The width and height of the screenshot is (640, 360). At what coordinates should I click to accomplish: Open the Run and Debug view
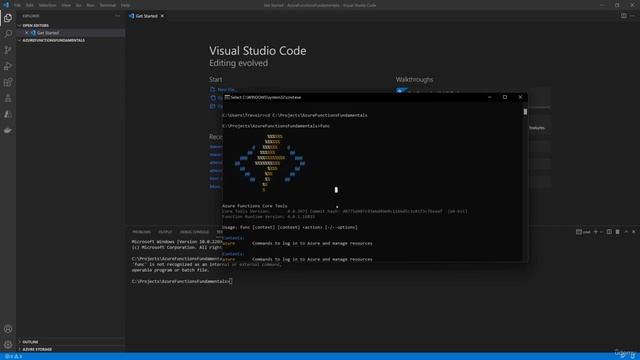tap(8, 66)
